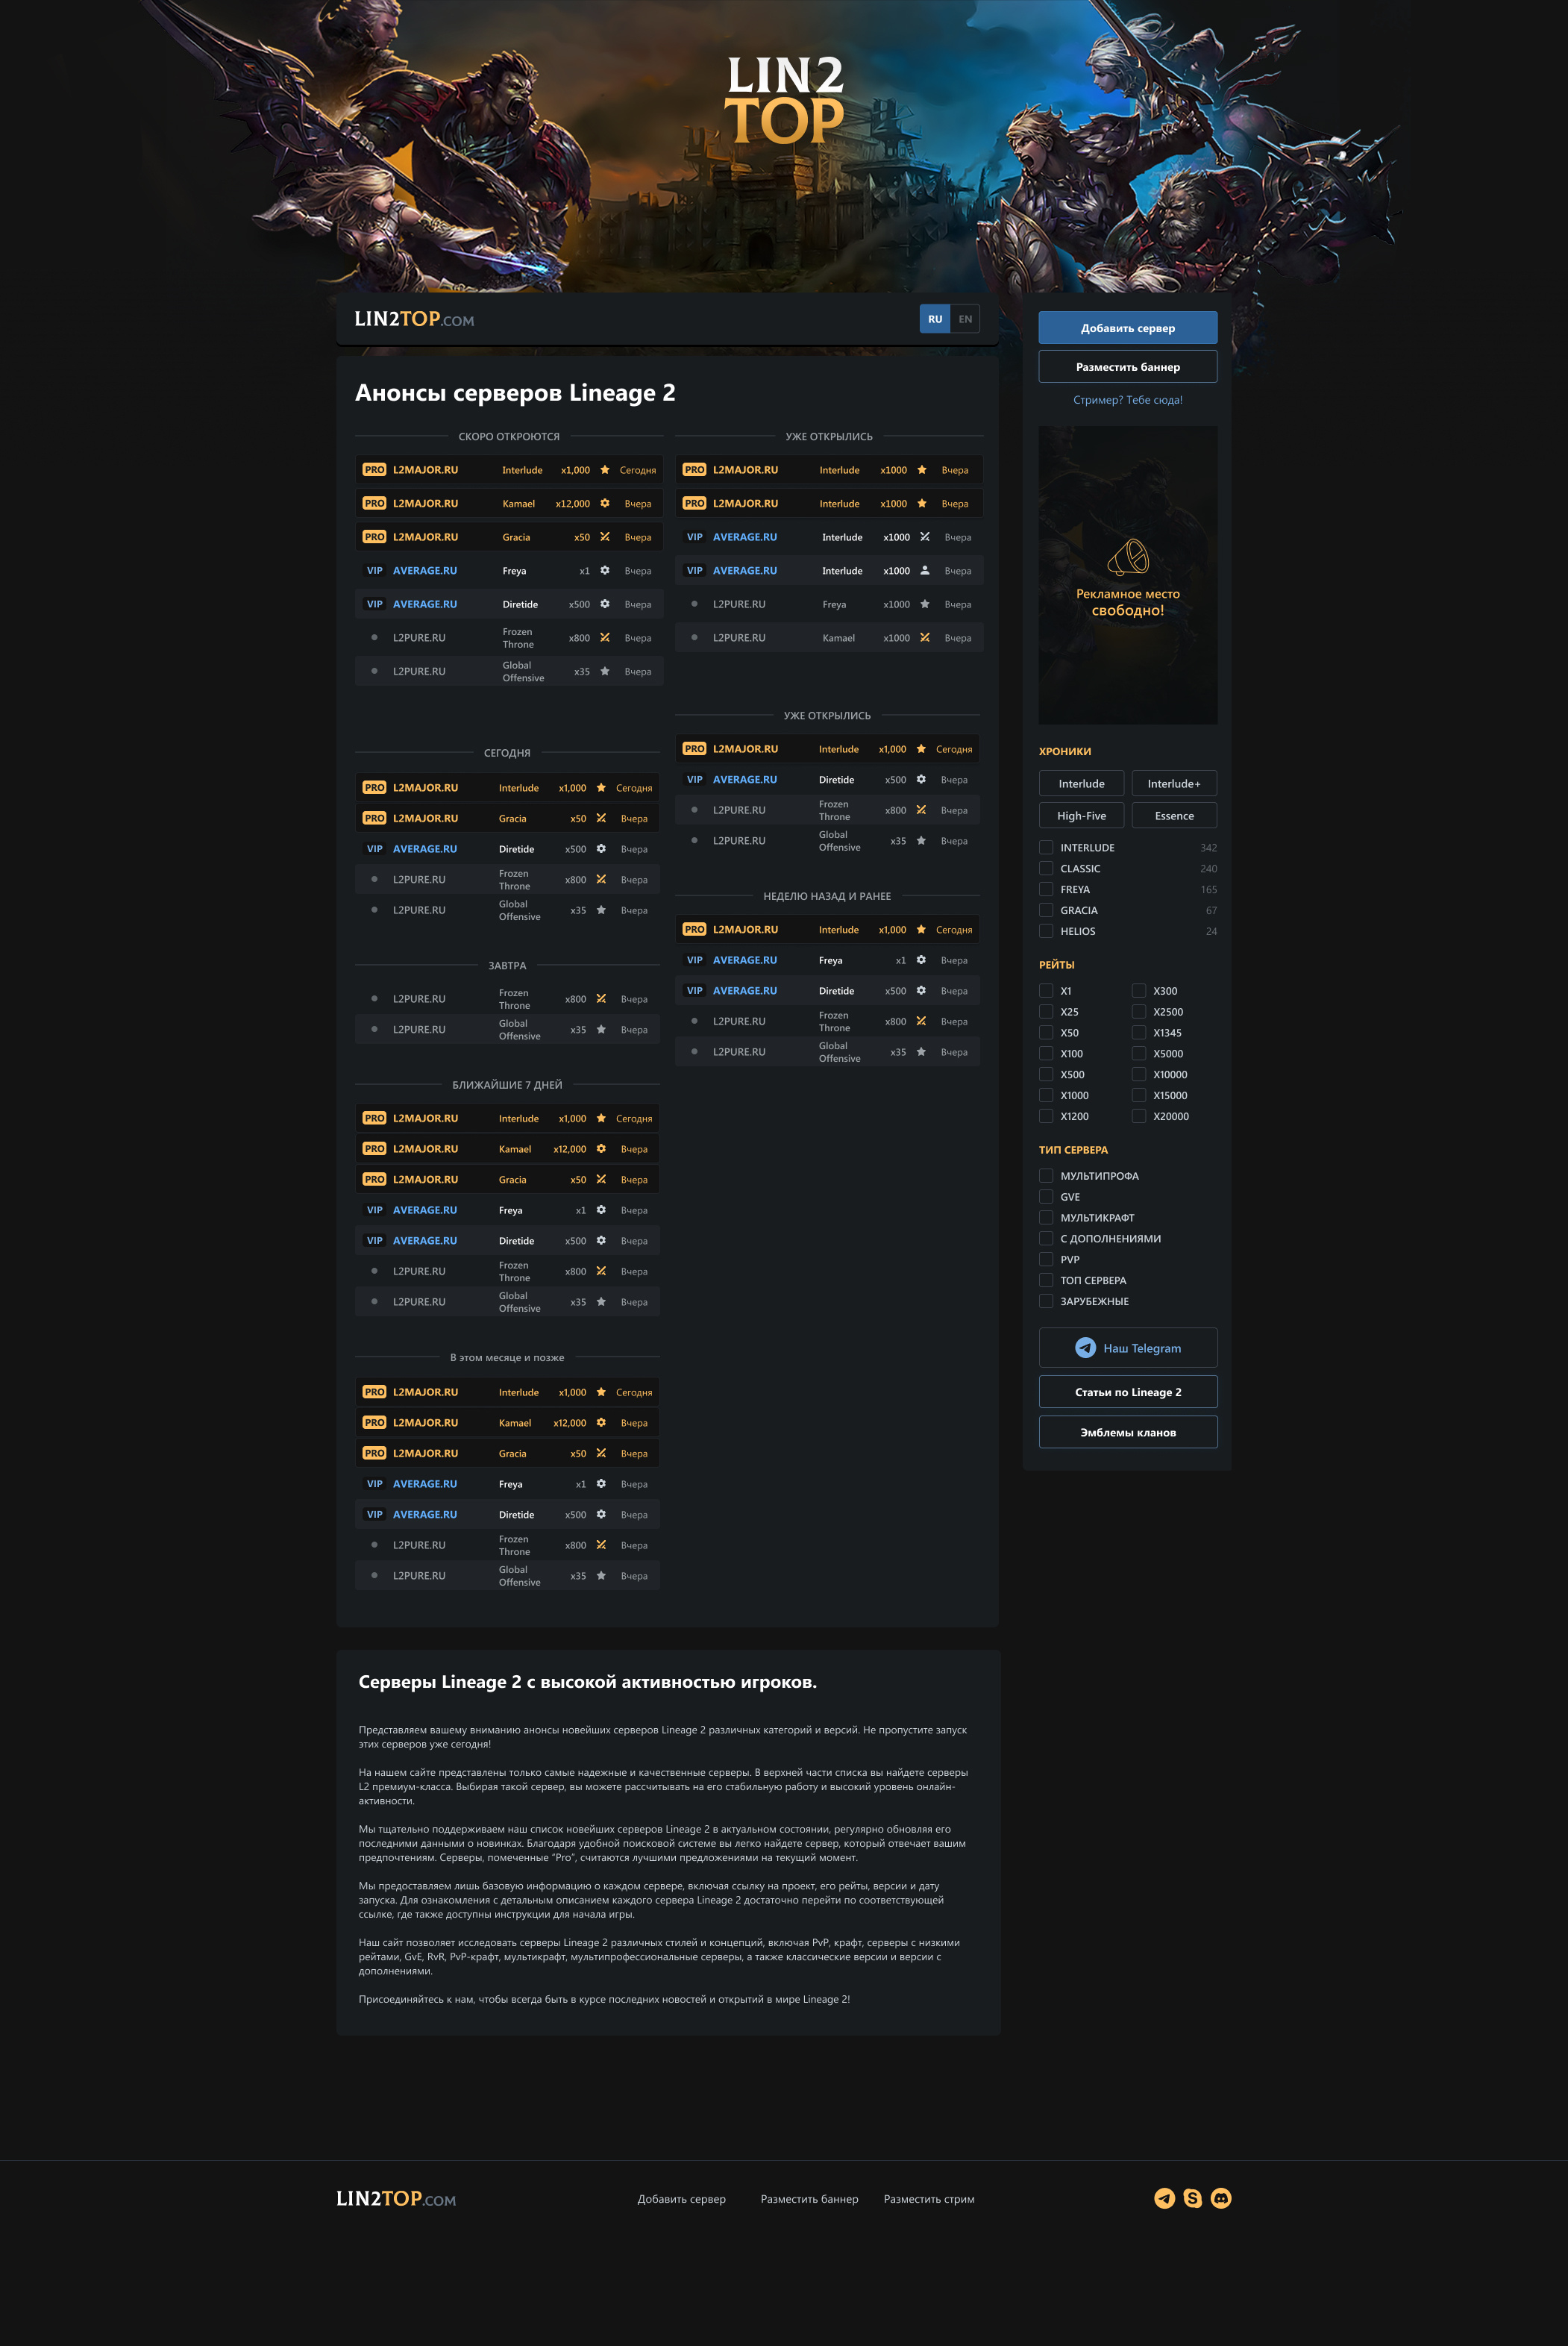Click the star icon on L2MAJOR.RU Interlude row
This screenshot has height=2346, width=1568.
click(604, 469)
